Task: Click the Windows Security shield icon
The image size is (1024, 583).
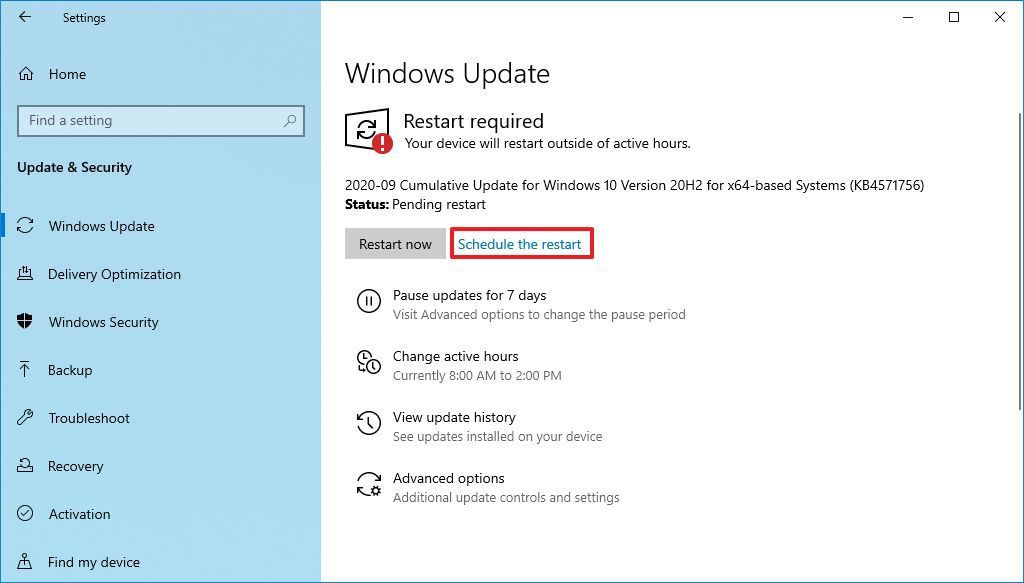Action: (x=25, y=321)
